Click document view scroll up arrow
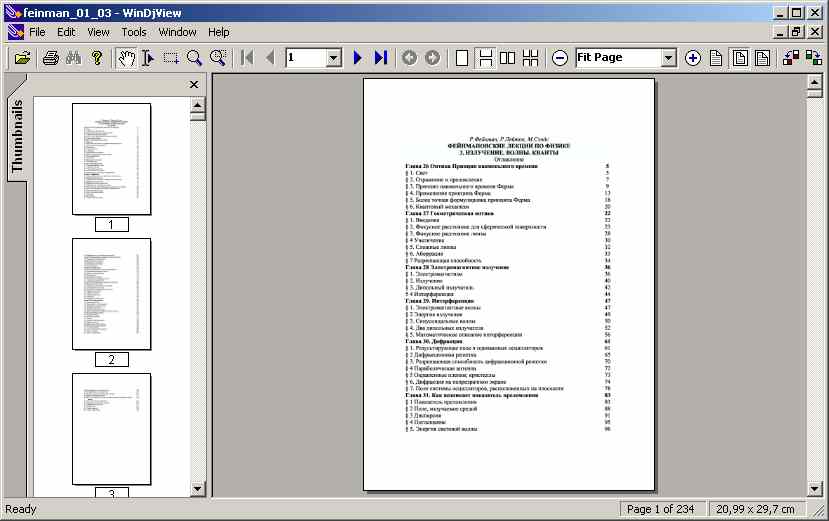Screen dimensions: 829x521 click(x=814, y=82)
